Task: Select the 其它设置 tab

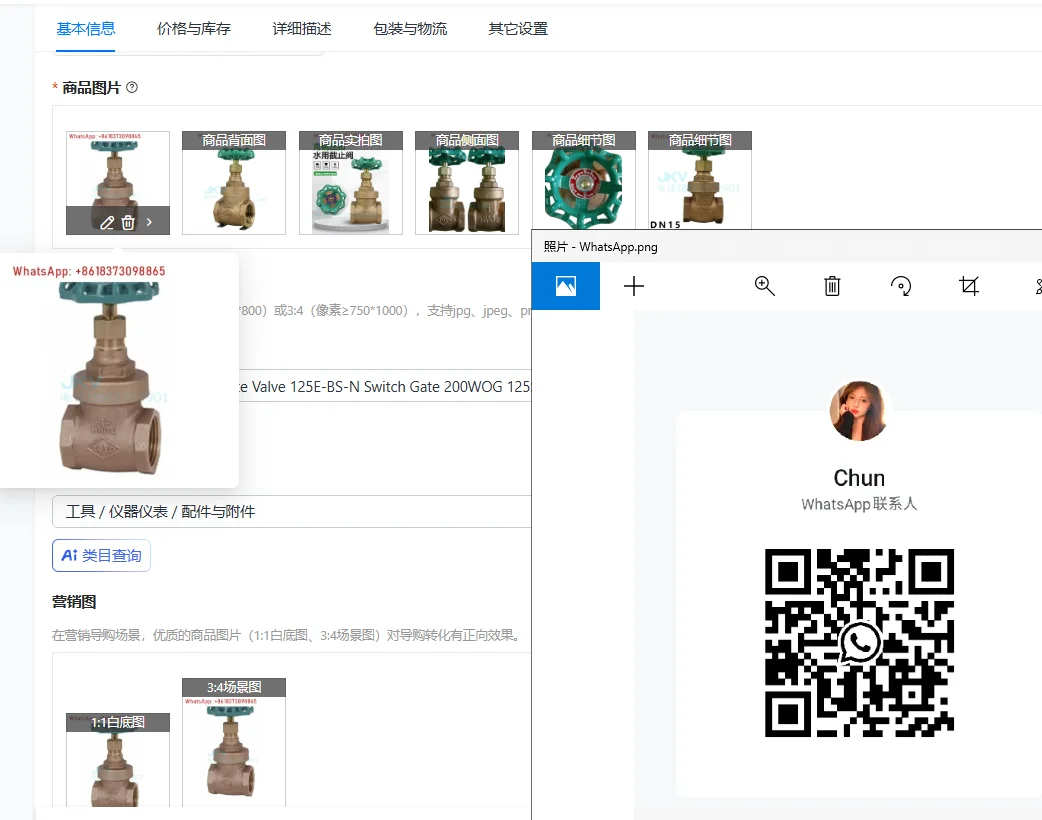Action: click(518, 29)
